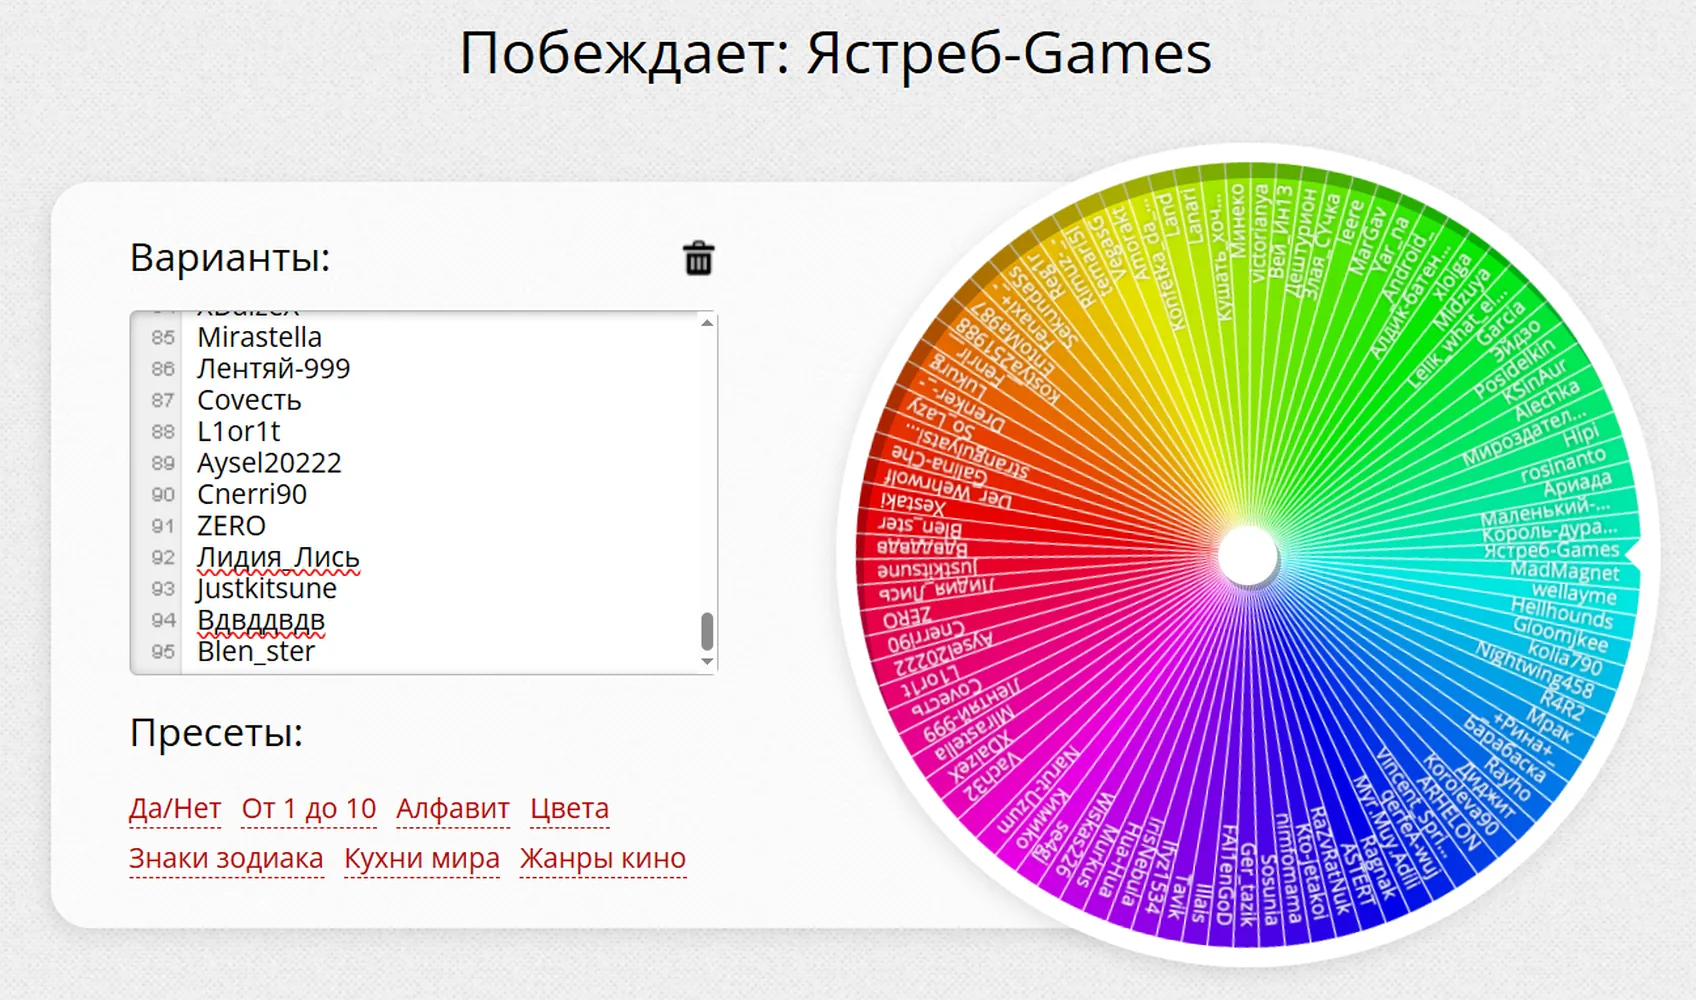This screenshot has width=1696, height=1000.
Task: Click the Midzuya wheel segment
Action: click(1462, 299)
